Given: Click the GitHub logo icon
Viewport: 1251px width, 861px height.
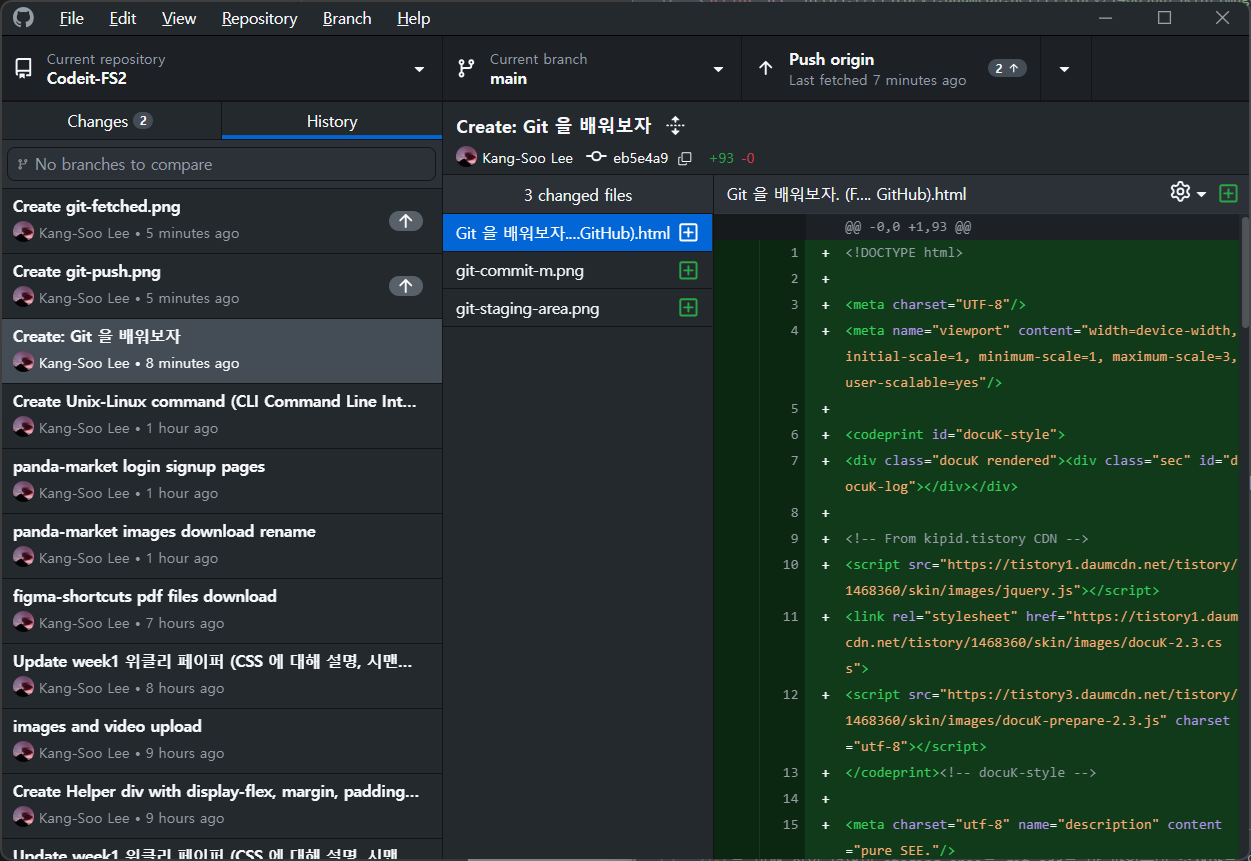Looking at the screenshot, I should (23, 18).
